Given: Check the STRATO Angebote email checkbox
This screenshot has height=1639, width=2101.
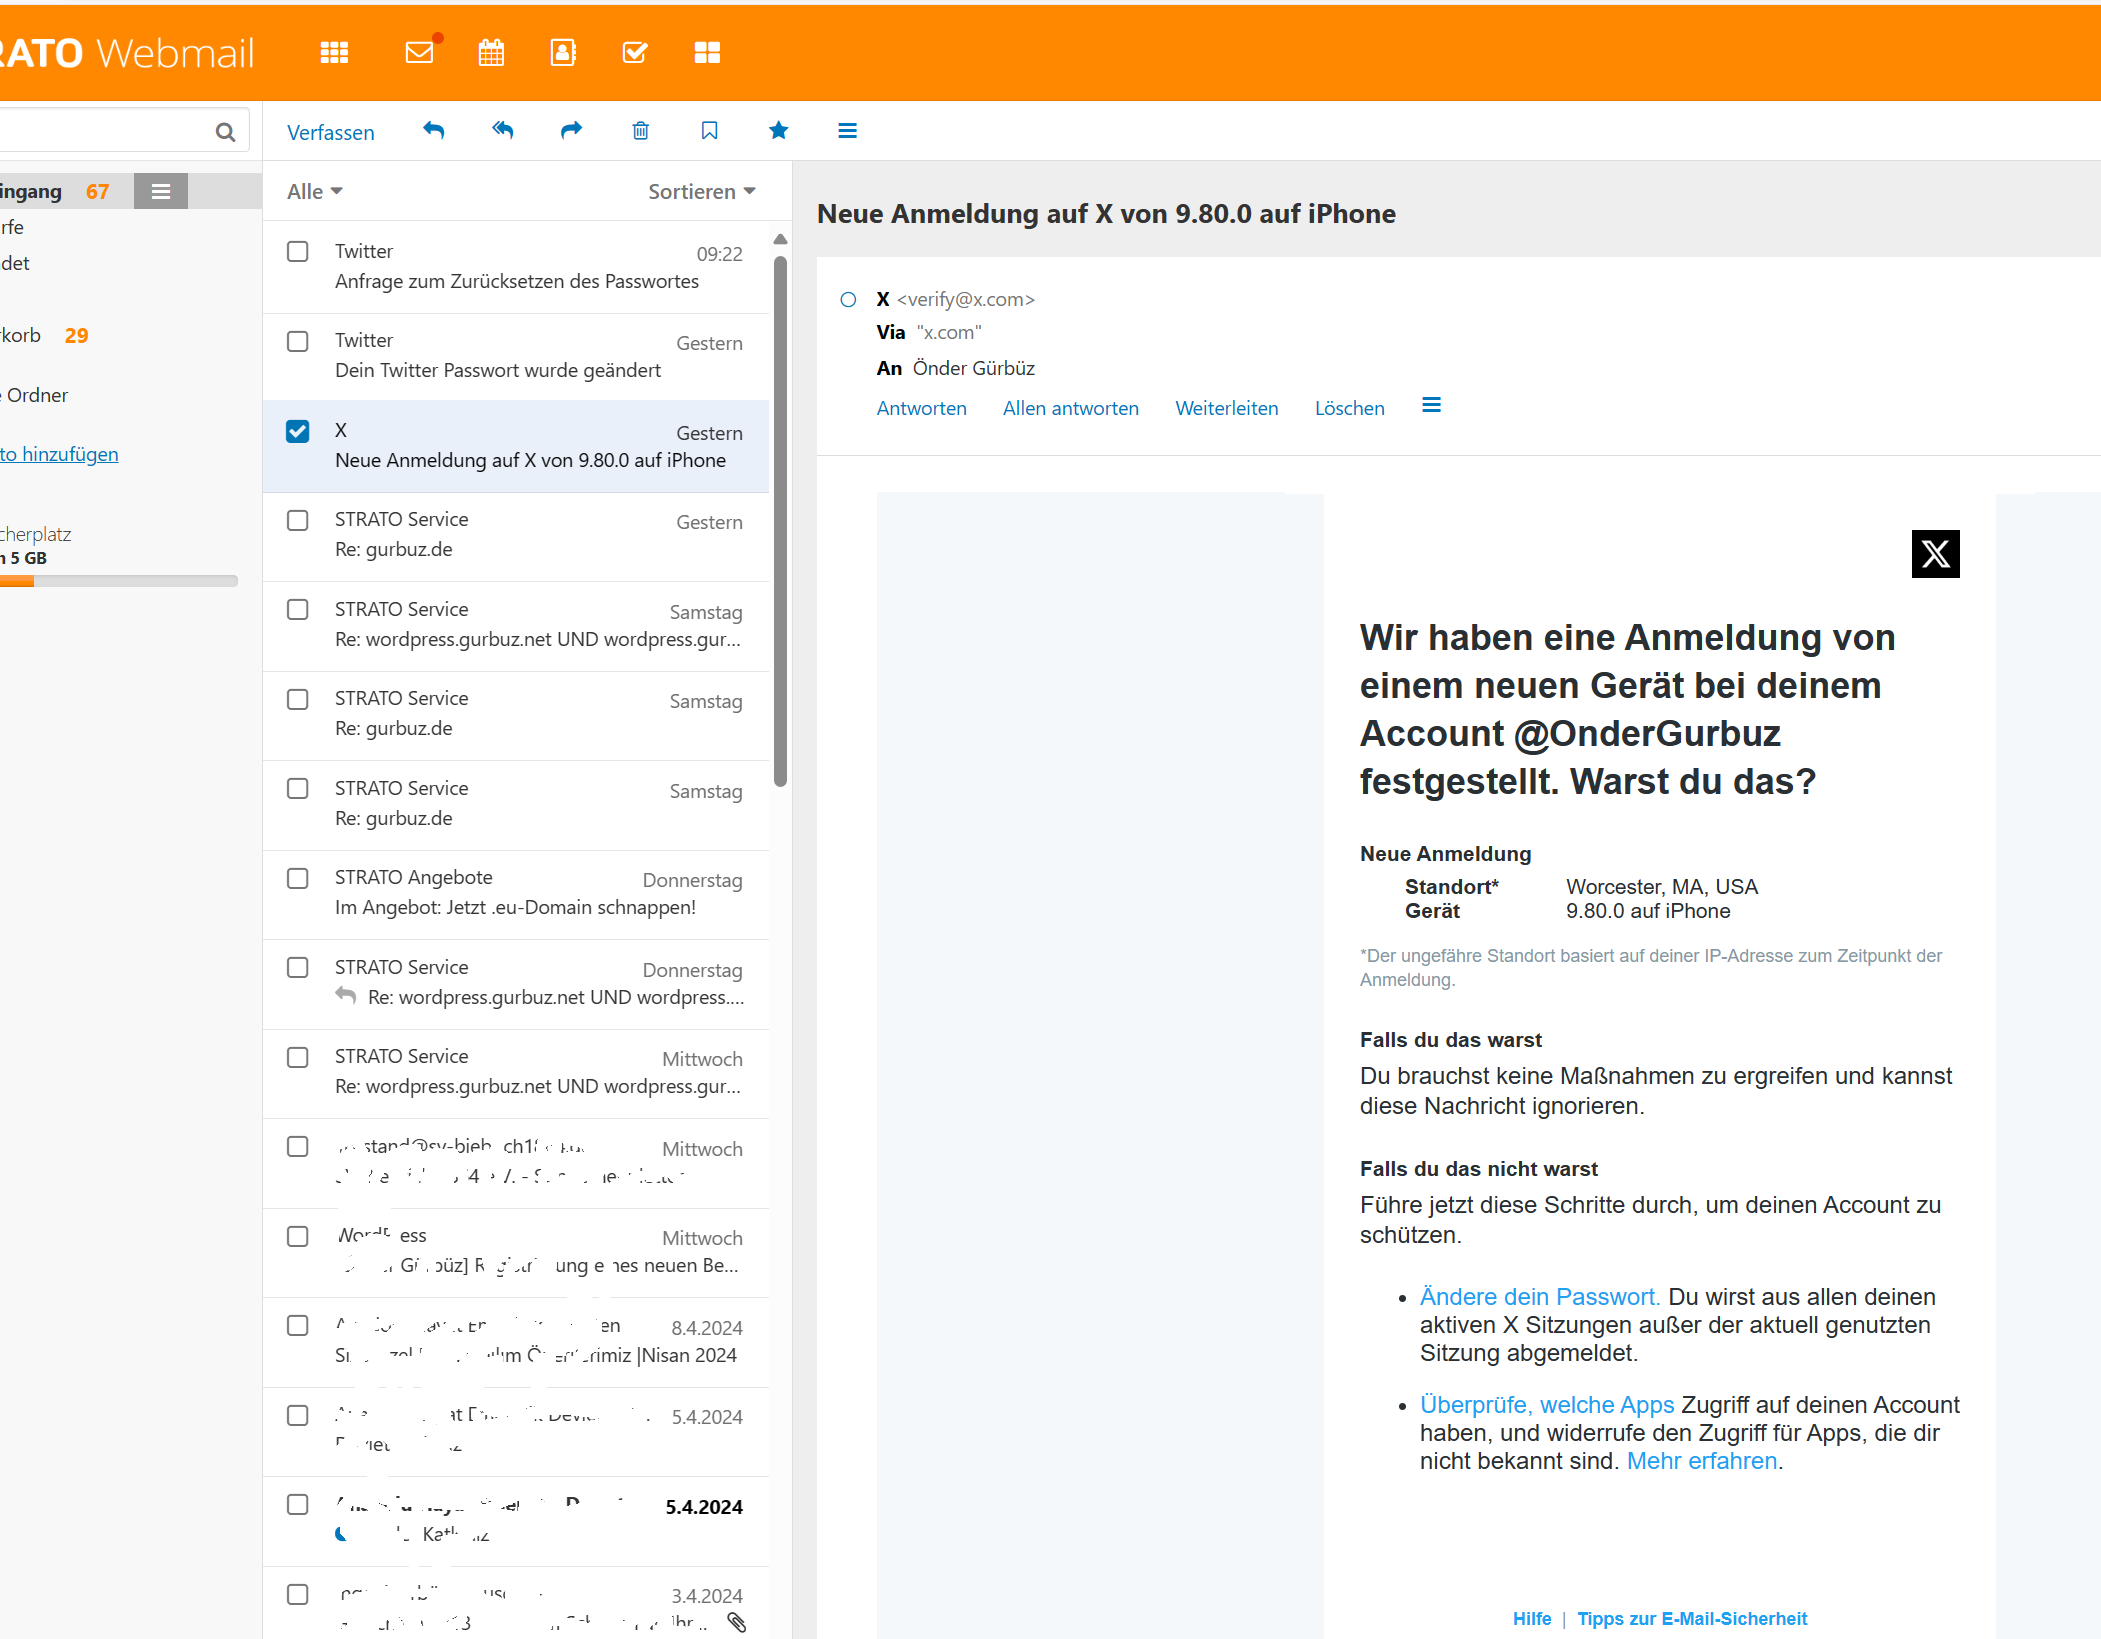Looking at the screenshot, I should click(x=298, y=878).
